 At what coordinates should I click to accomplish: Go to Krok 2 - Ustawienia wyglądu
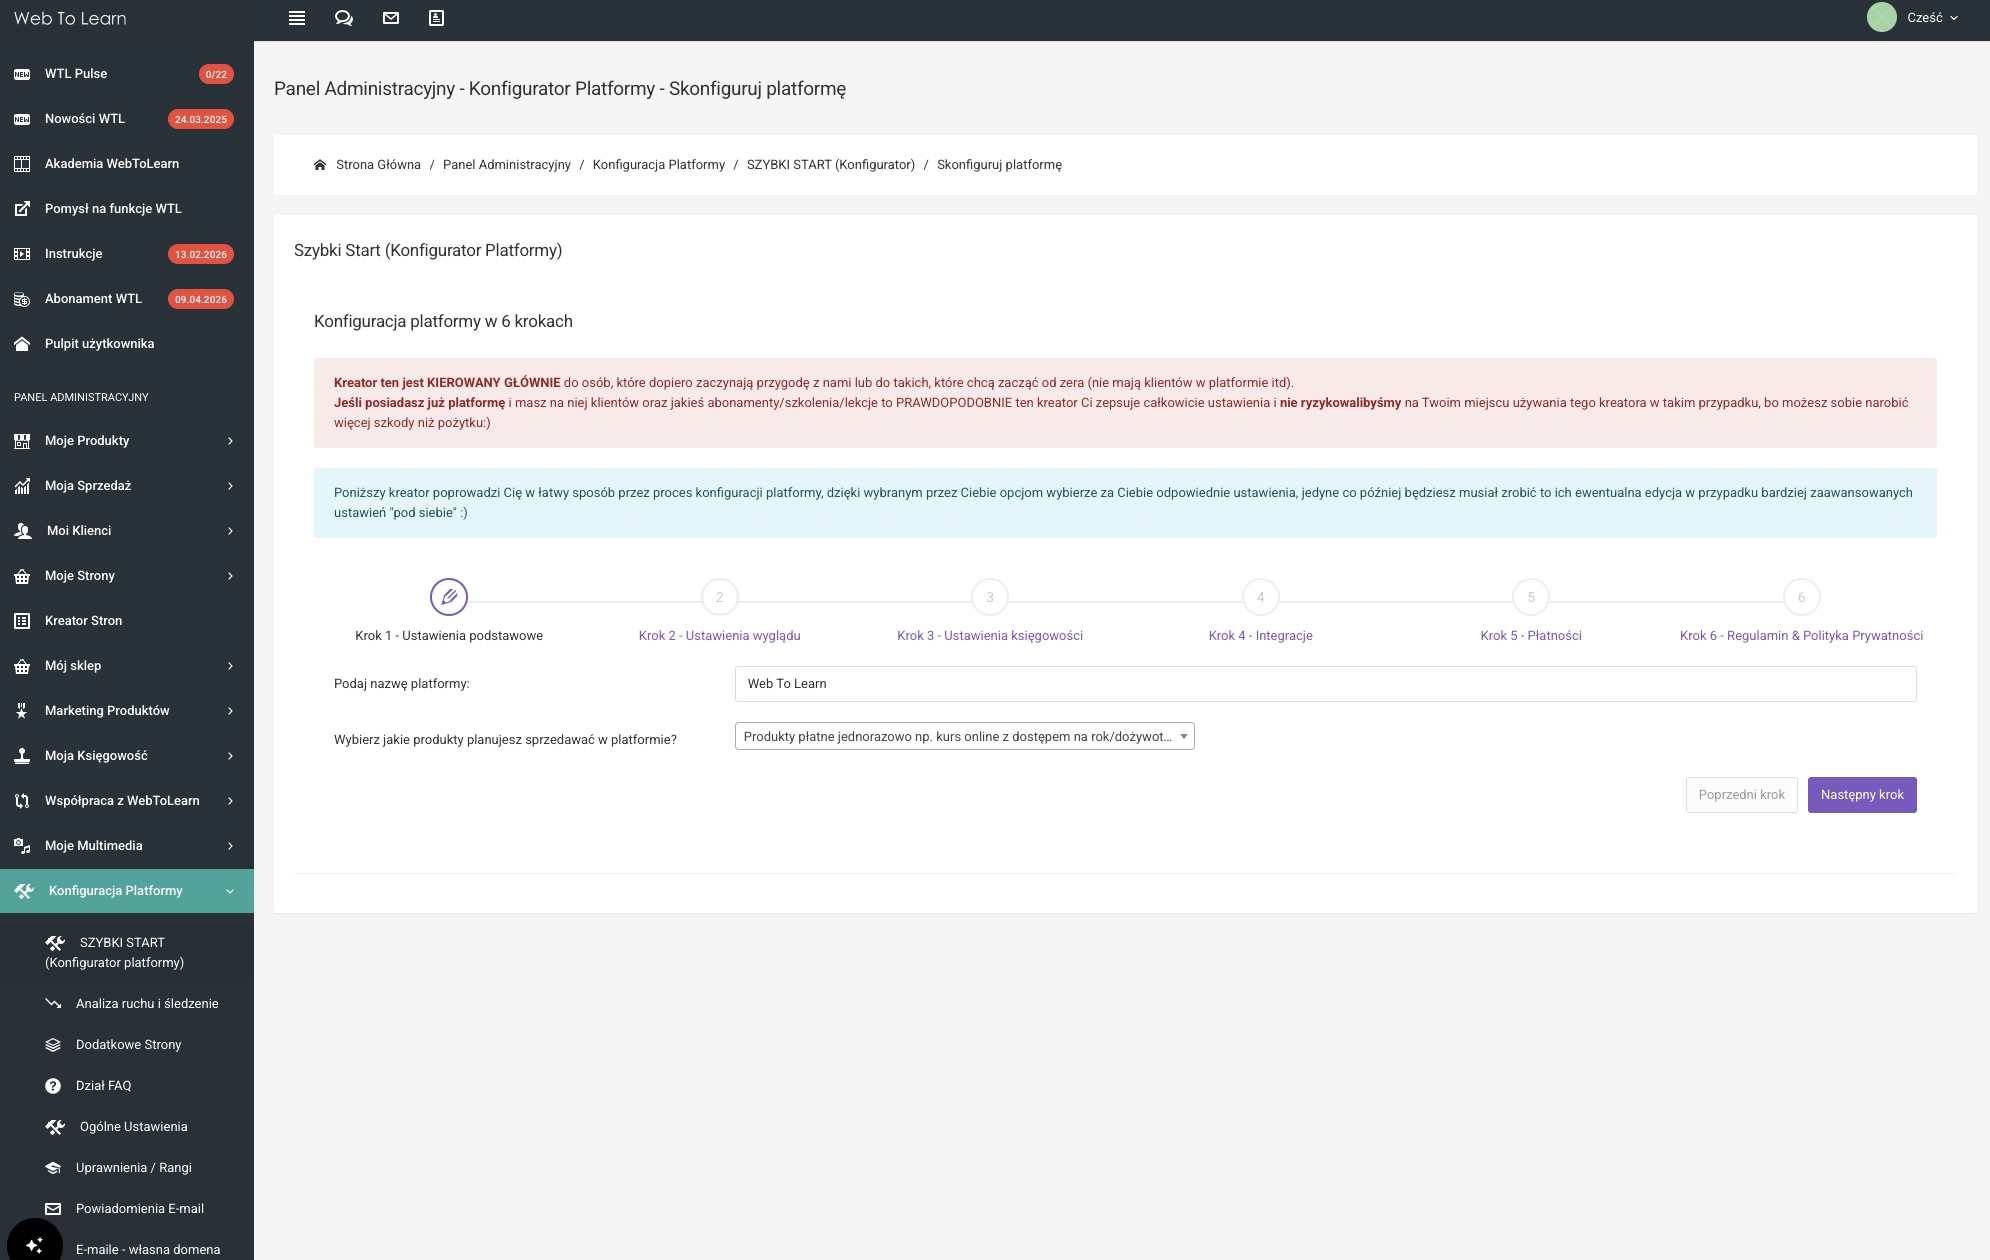719,636
